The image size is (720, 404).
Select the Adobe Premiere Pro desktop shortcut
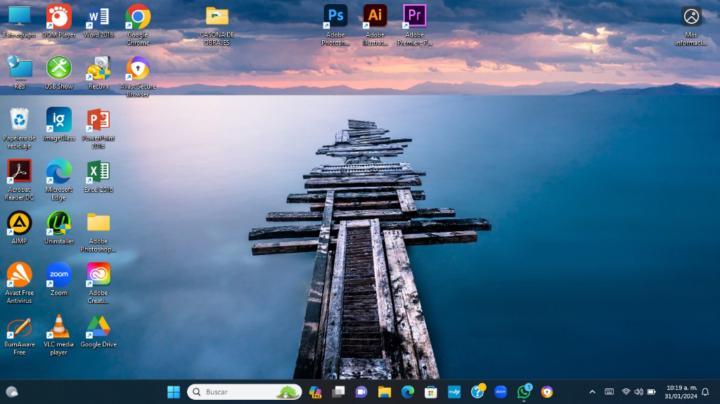point(415,25)
